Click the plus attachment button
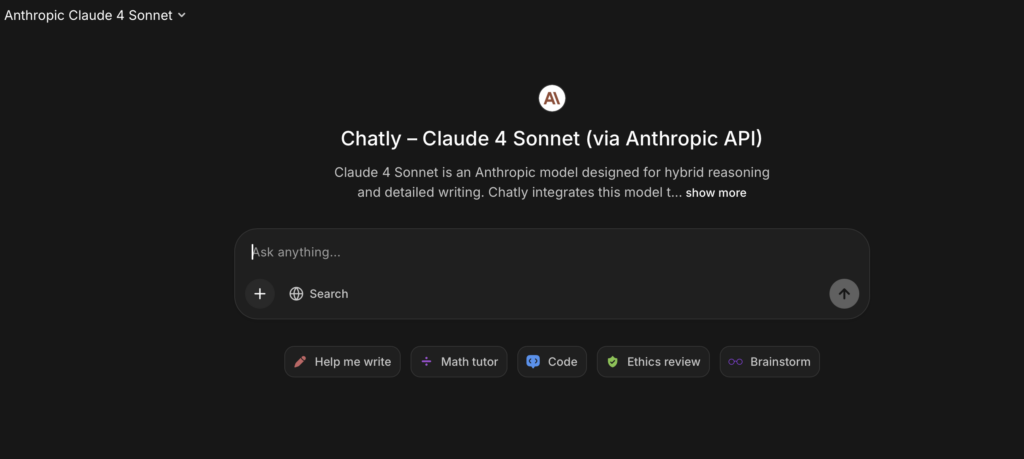This screenshot has height=459, width=1024. [x=260, y=293]
